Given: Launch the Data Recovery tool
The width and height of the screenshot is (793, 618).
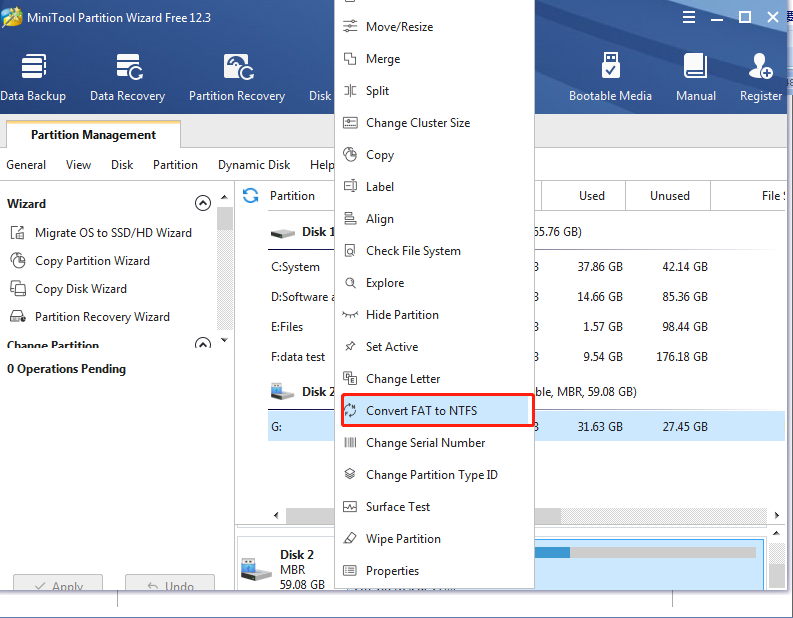Looking at the screenshot, I should tap(127, 77).
